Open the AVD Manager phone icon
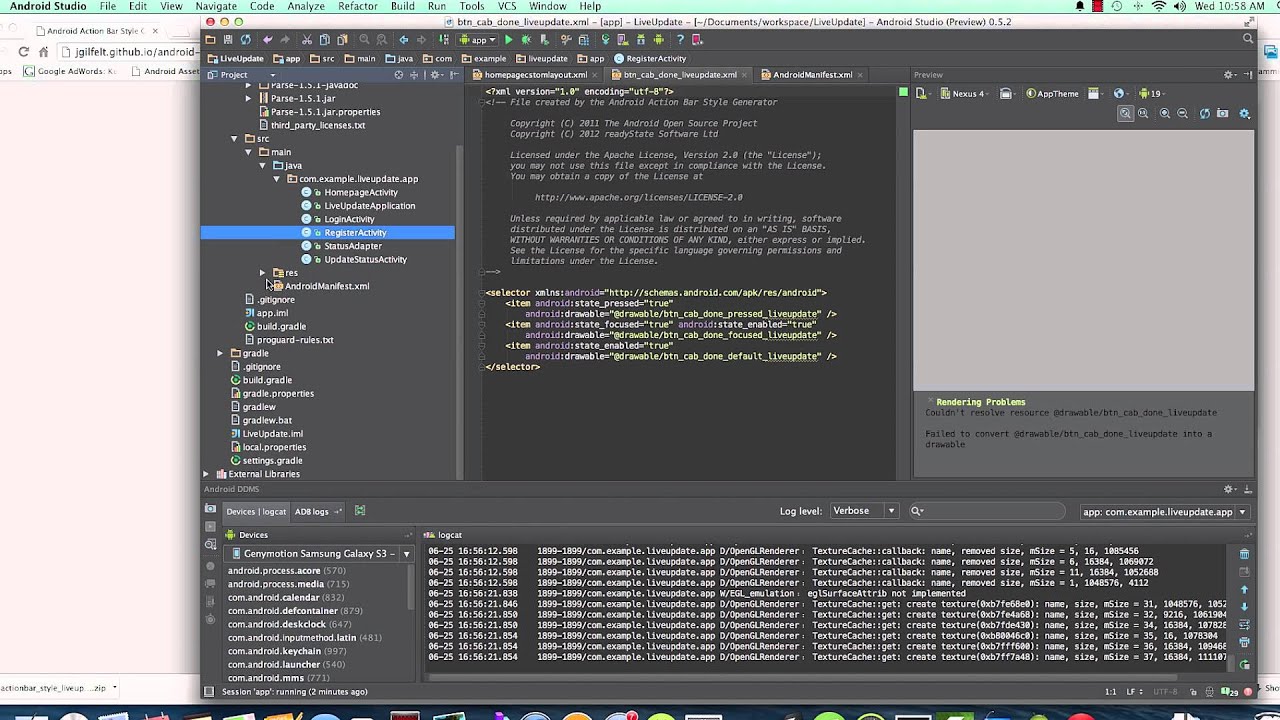This screenshot has height=720, width=1280. coord(622,40)
